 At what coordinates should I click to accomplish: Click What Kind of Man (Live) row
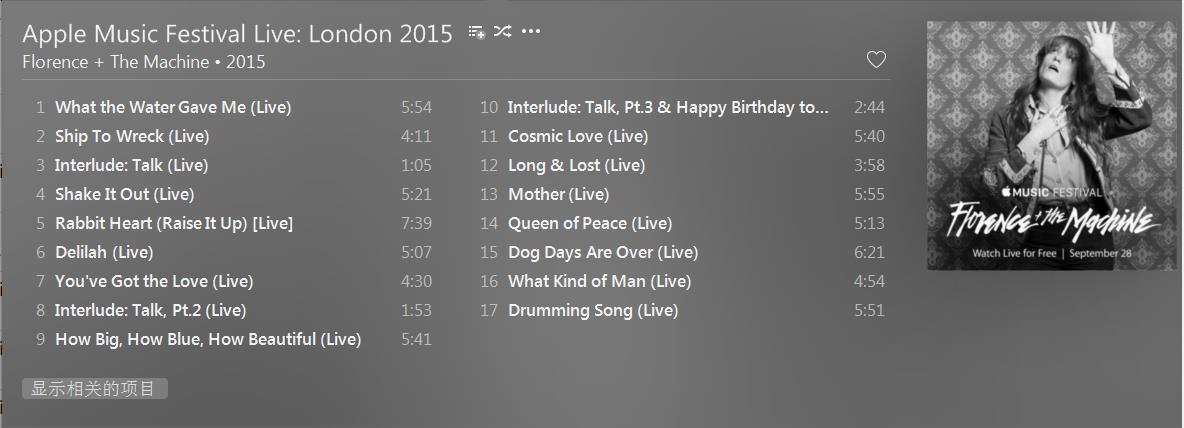pos(599,281)
